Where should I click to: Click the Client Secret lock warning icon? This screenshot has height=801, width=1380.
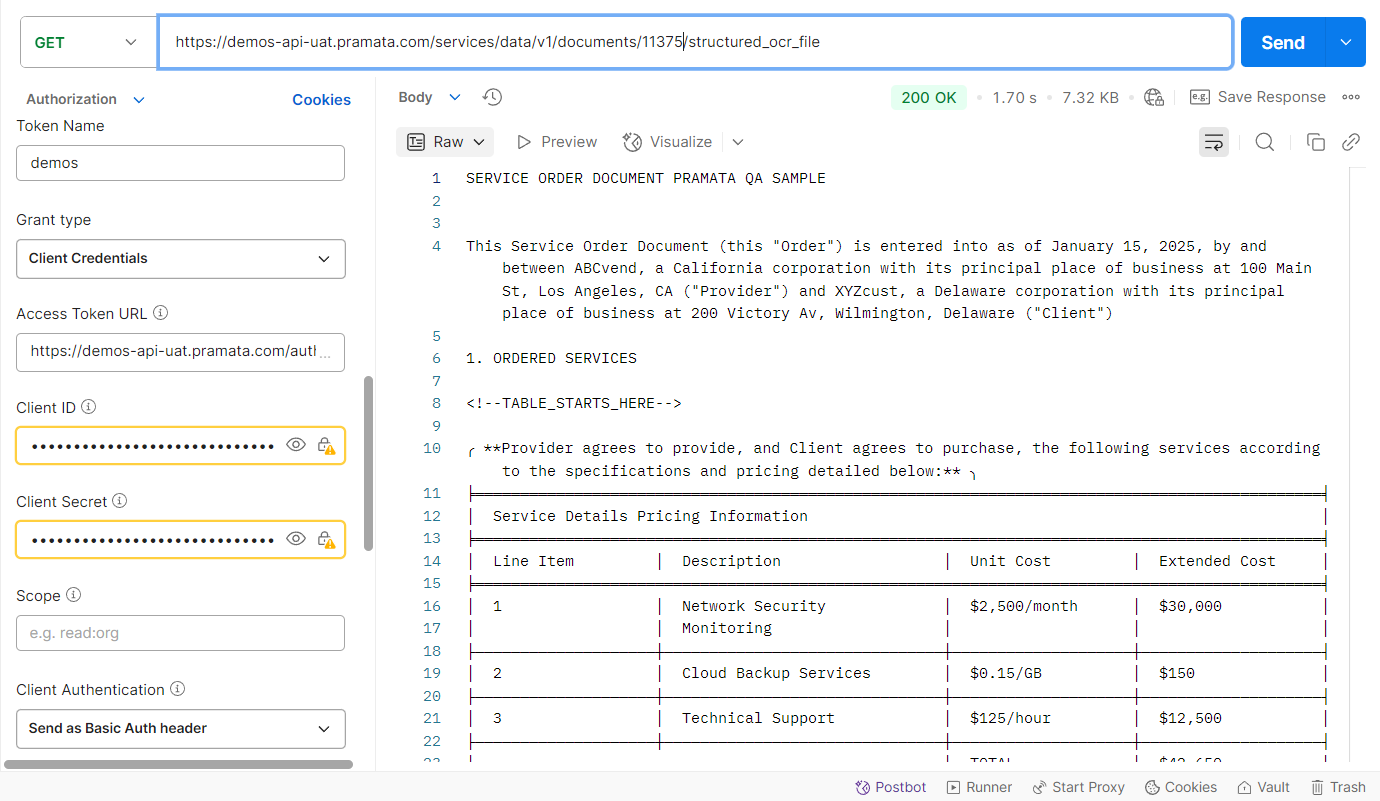(326, 540)
